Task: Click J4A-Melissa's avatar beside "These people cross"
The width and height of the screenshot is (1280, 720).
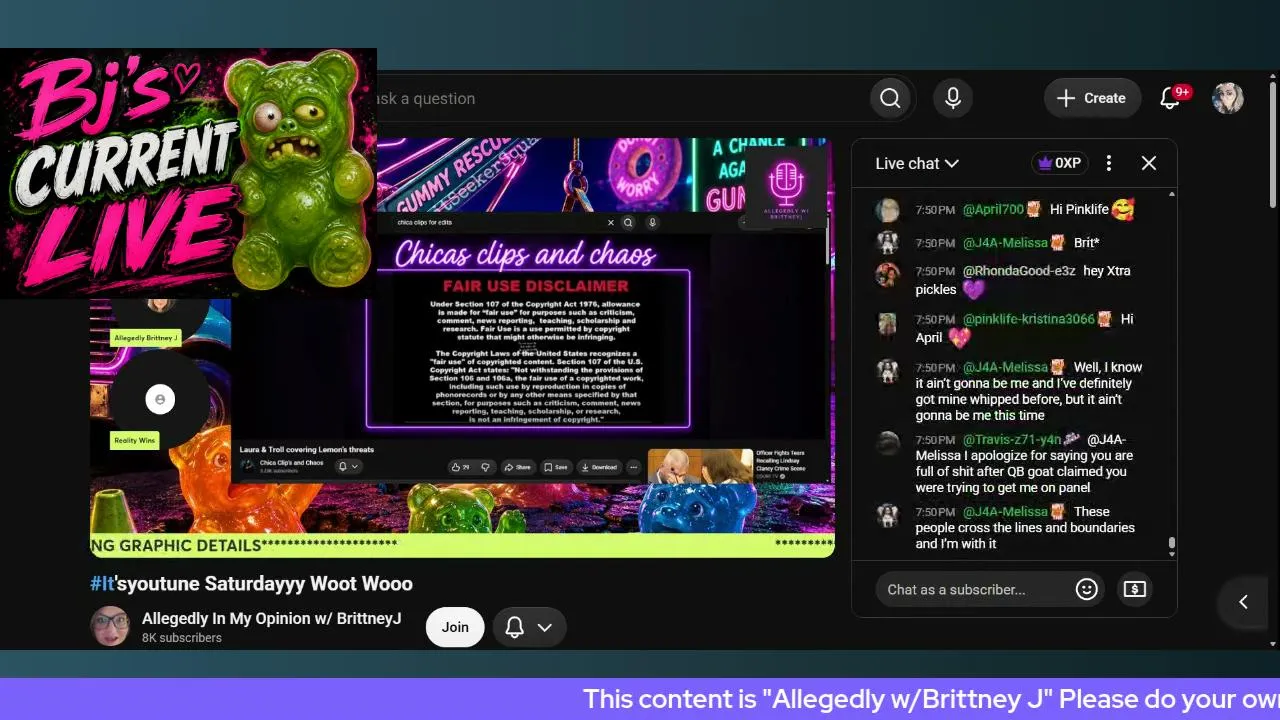Action: pos(887,515)
